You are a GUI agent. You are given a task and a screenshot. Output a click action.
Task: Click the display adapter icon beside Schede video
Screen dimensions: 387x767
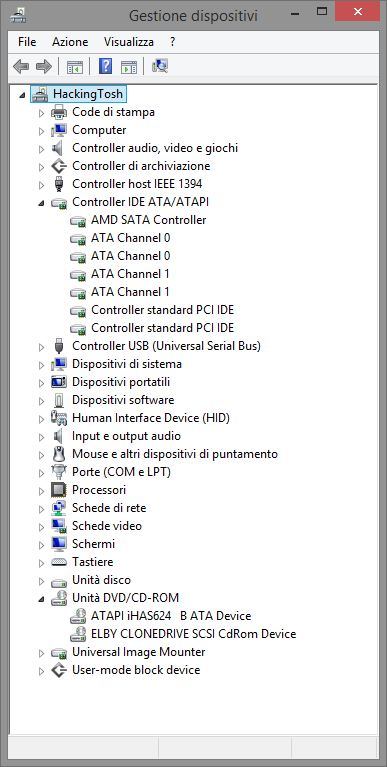(x=59, y=526)
